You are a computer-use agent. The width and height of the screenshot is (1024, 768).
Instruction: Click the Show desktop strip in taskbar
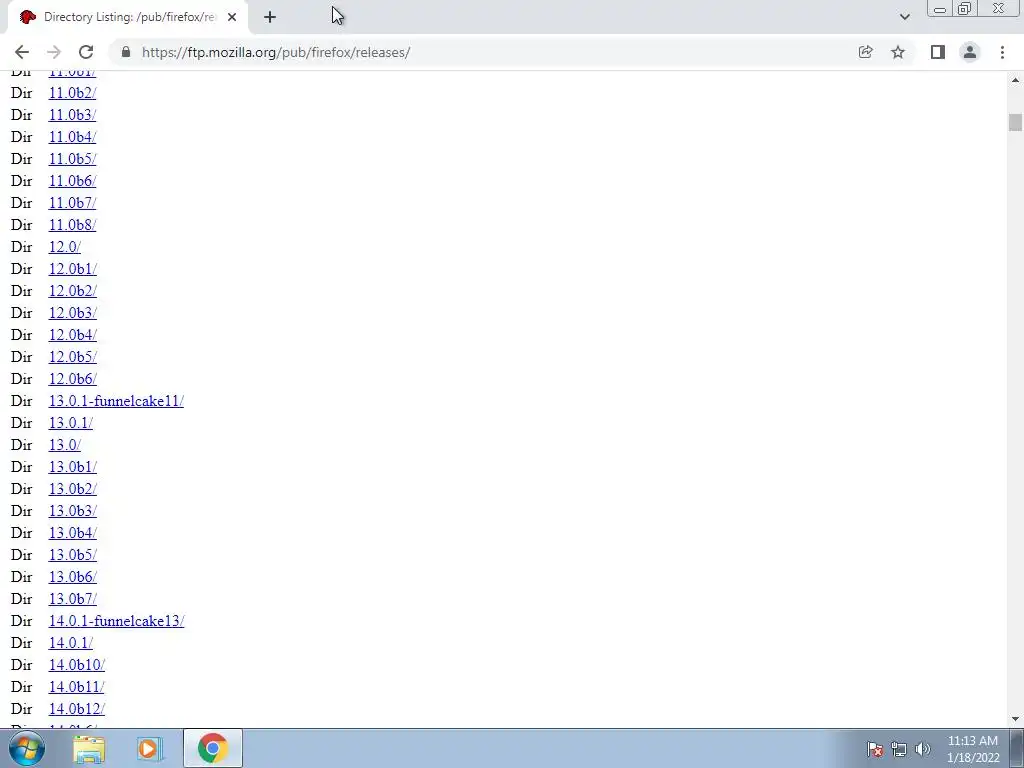[1017, 749]
